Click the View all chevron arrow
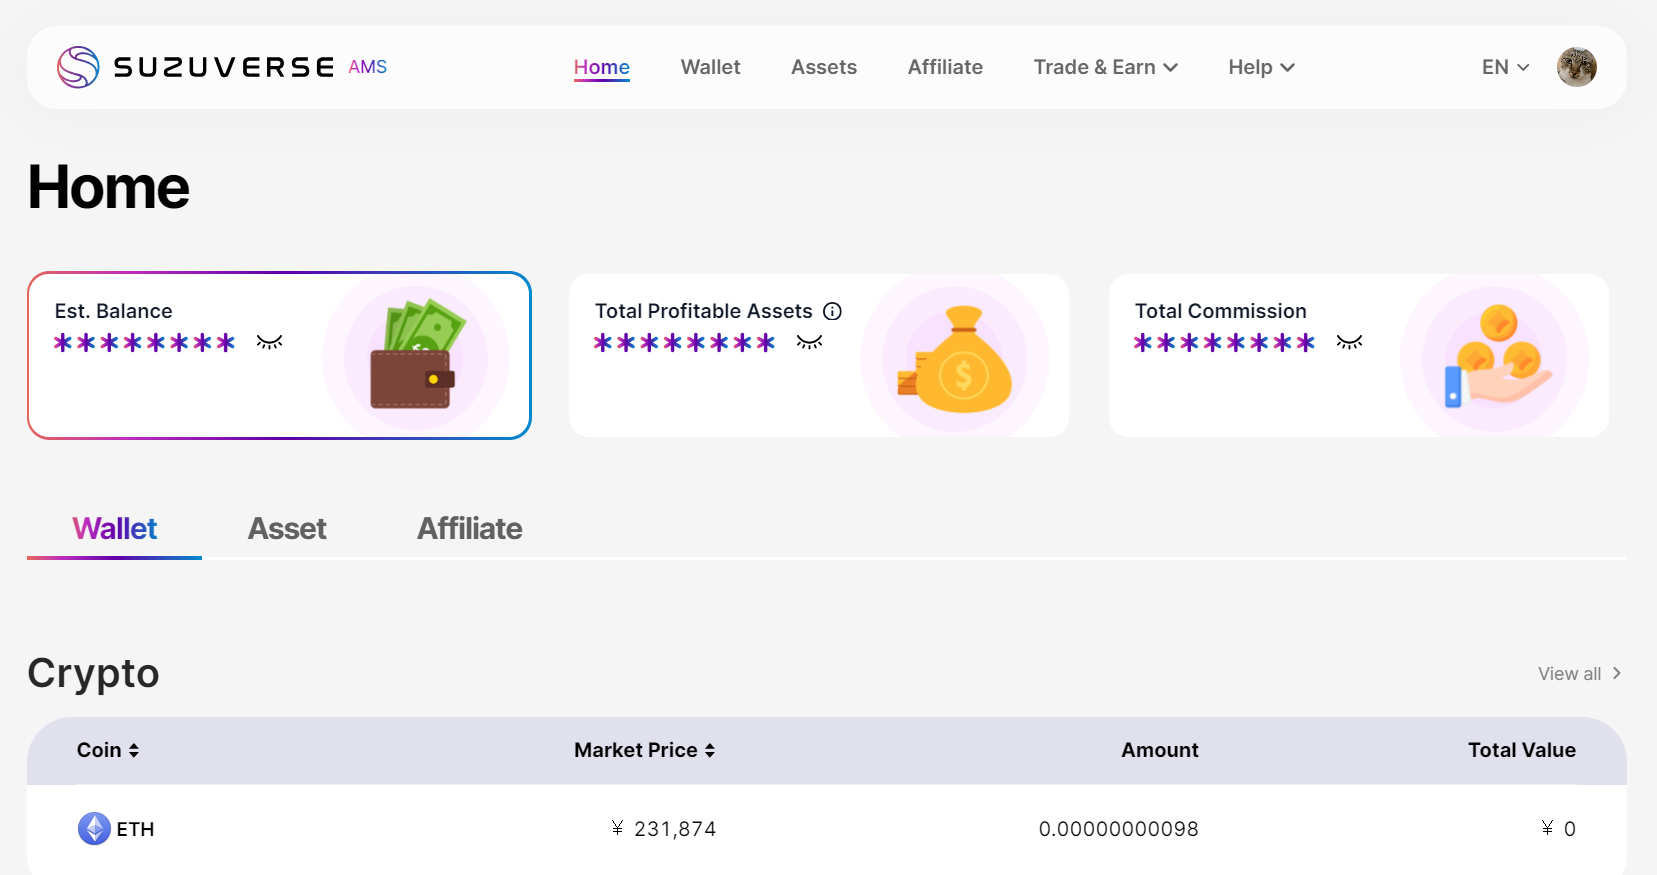This screenshot has height=875, width=1657. click(1616, 673)
